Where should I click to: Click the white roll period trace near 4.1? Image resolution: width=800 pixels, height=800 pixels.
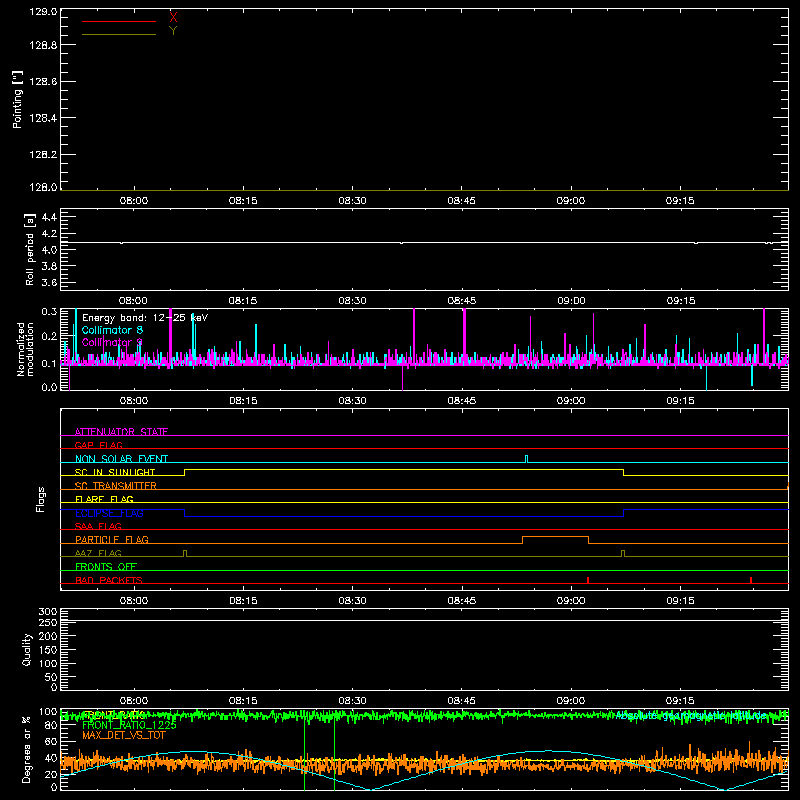[x=424, y=243]
